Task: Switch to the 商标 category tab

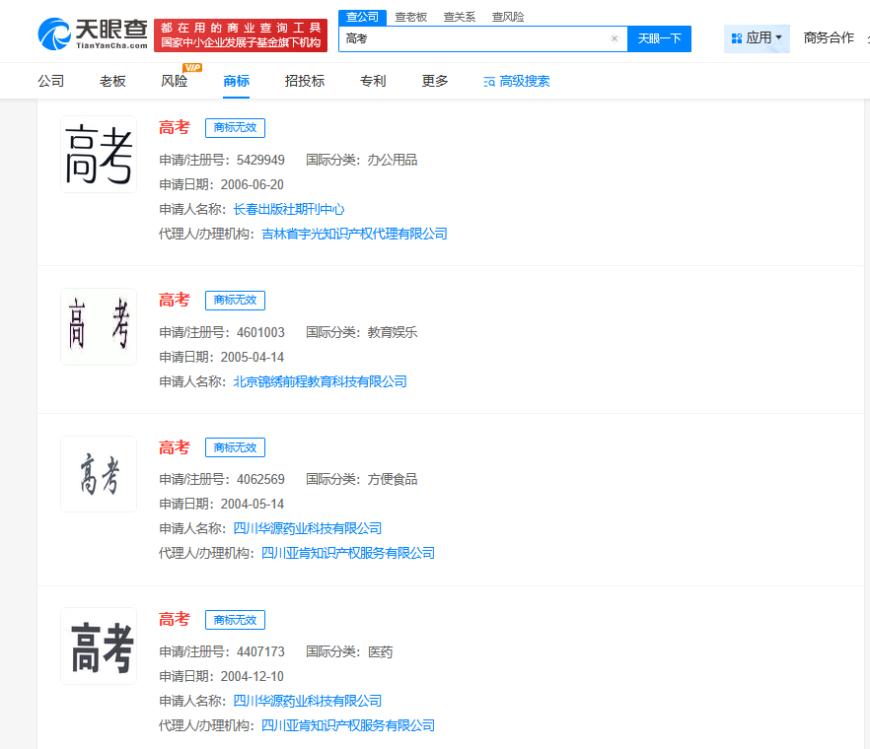Action: (x=236, y=81)
